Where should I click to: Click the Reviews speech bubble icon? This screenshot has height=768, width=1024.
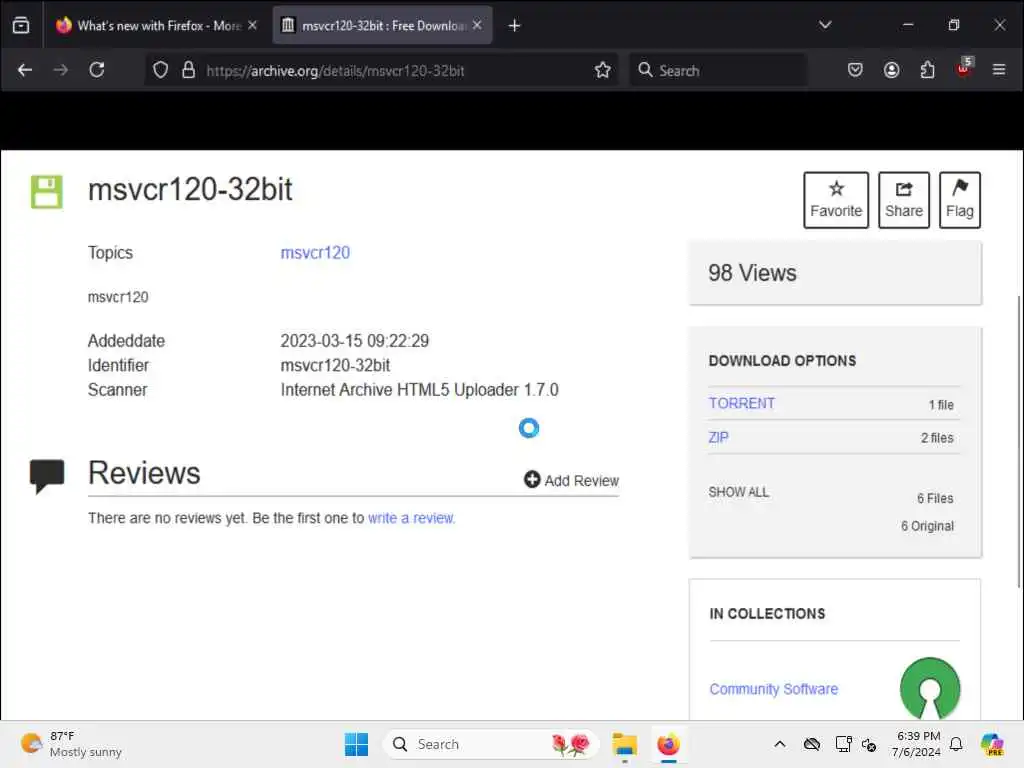pos(47,475)
